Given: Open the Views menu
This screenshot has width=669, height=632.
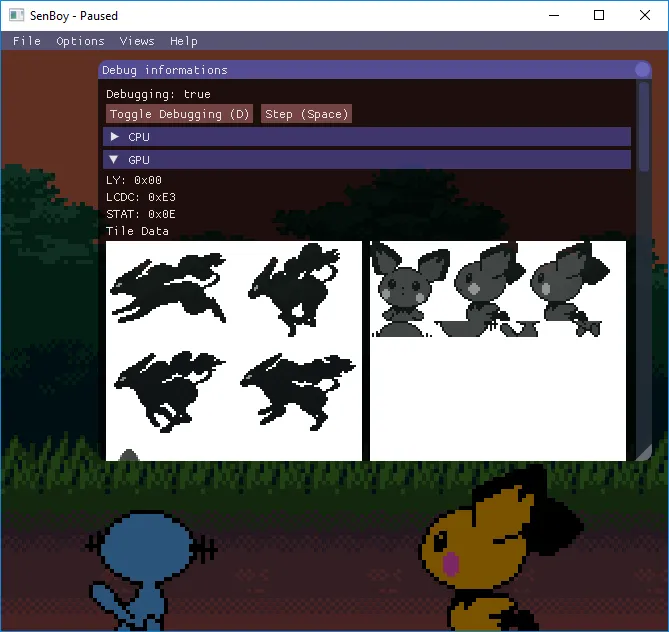Looking at the screenshot, I should point(137,41).
